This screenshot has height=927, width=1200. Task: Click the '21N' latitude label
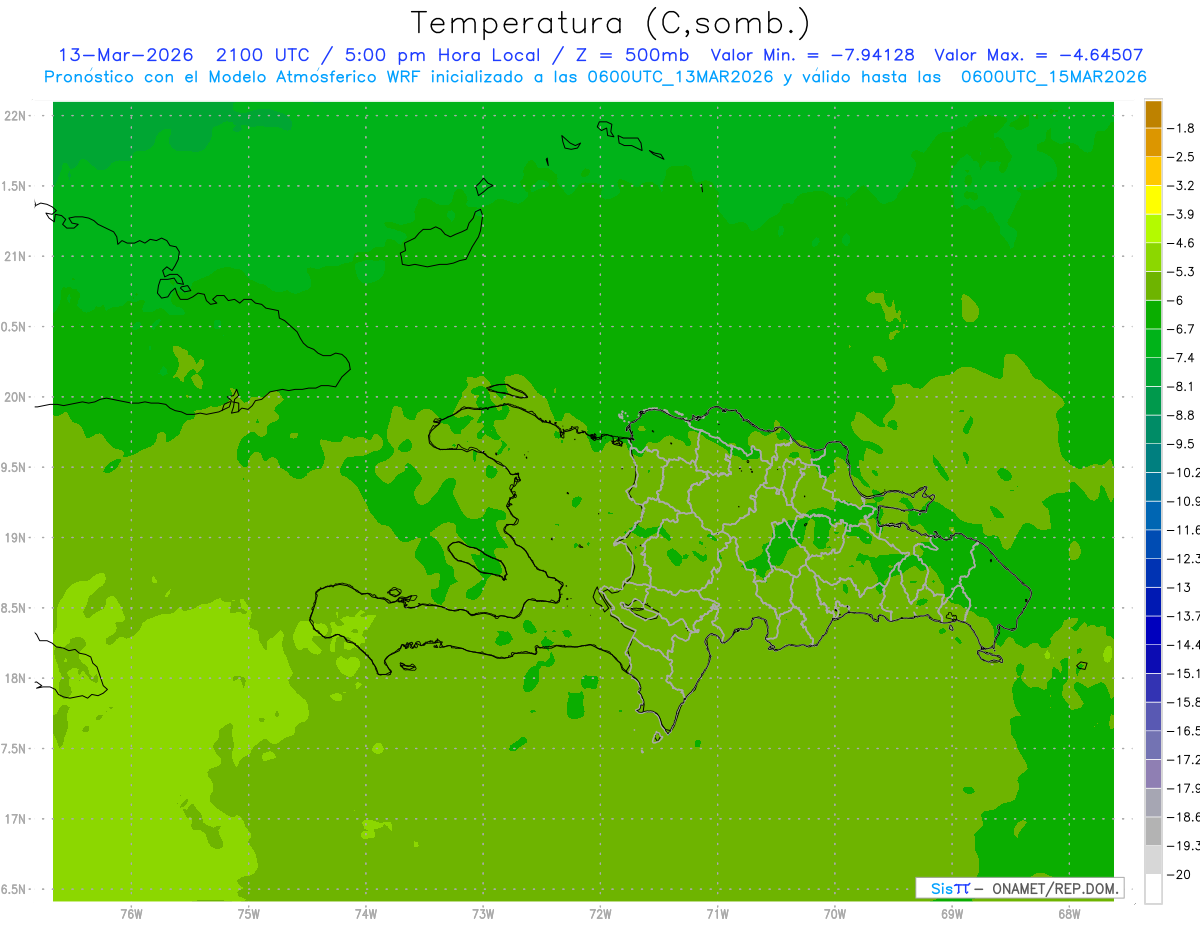(x=16, y=257)
